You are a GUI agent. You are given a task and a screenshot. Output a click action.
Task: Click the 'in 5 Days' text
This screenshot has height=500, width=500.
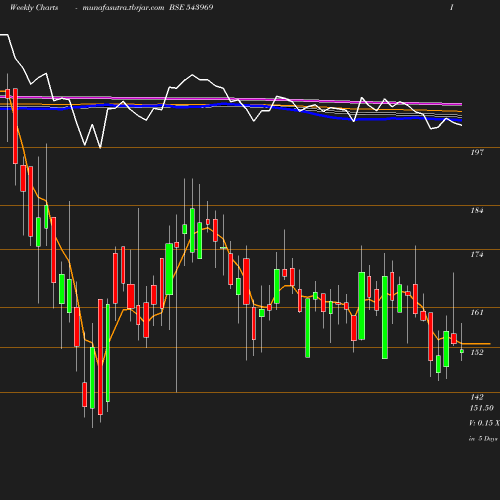(x=483, y=439)
